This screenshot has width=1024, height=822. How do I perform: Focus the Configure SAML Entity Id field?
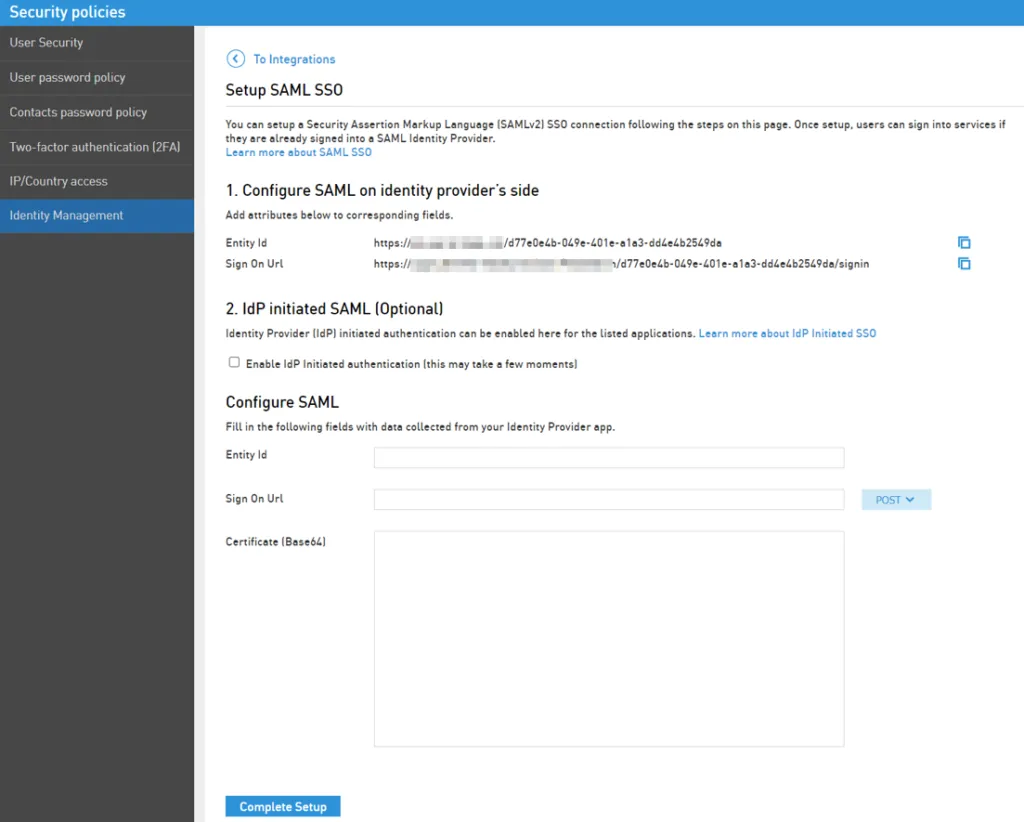609,457
